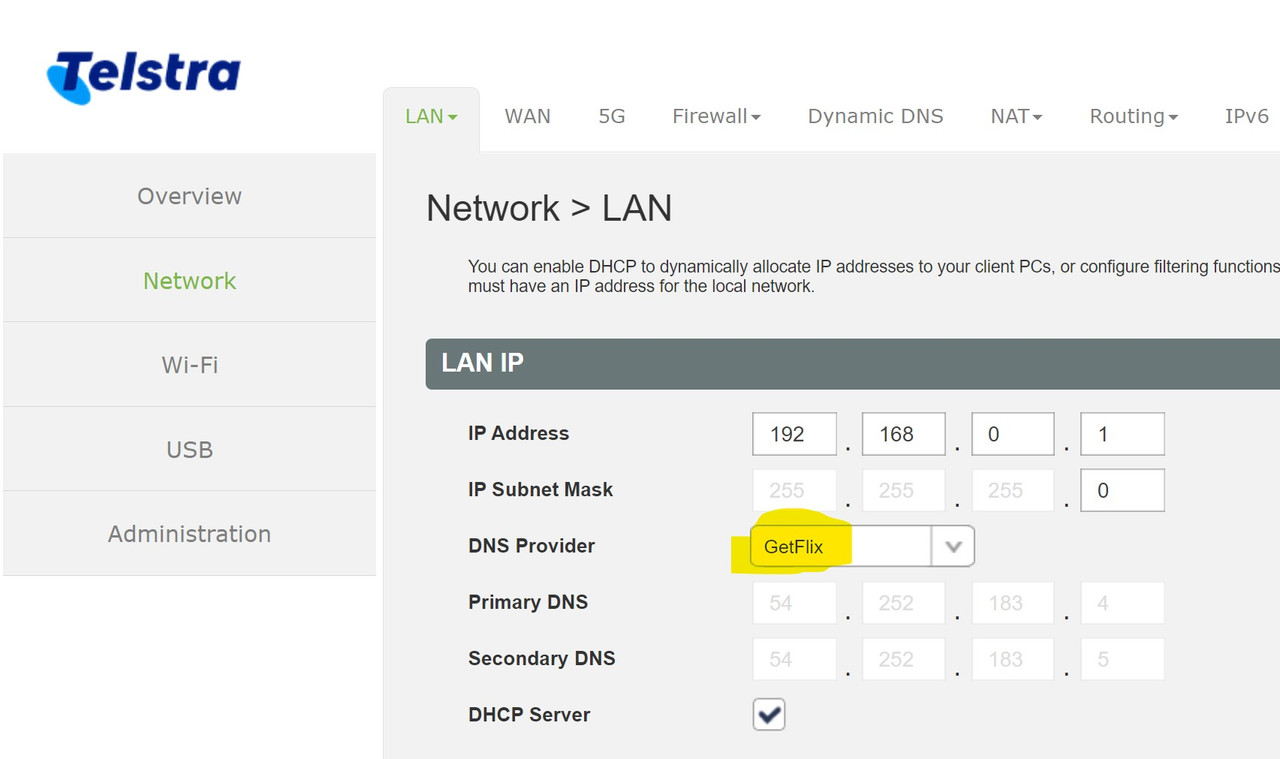The image size is (1280, 759).
Task: Expand the Routing menu tab
Action: [1133, 116]
